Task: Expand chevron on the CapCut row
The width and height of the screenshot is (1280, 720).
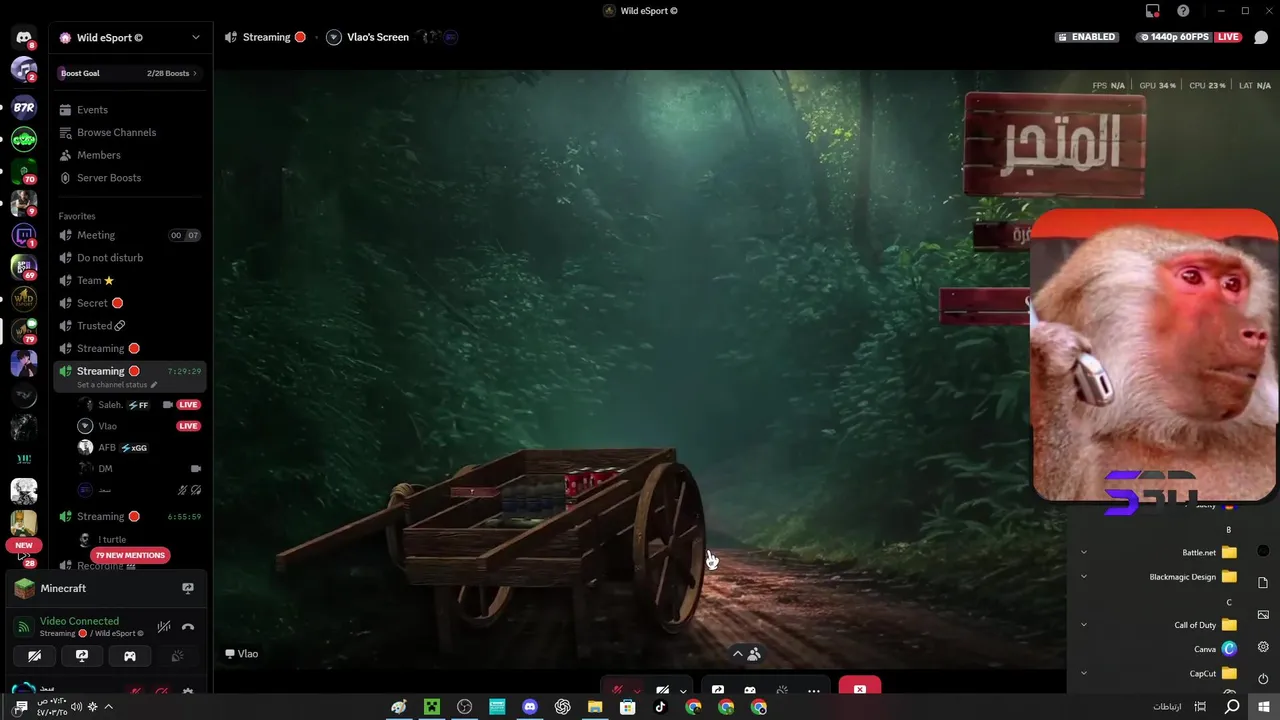Action: (x=1083, y=673)
